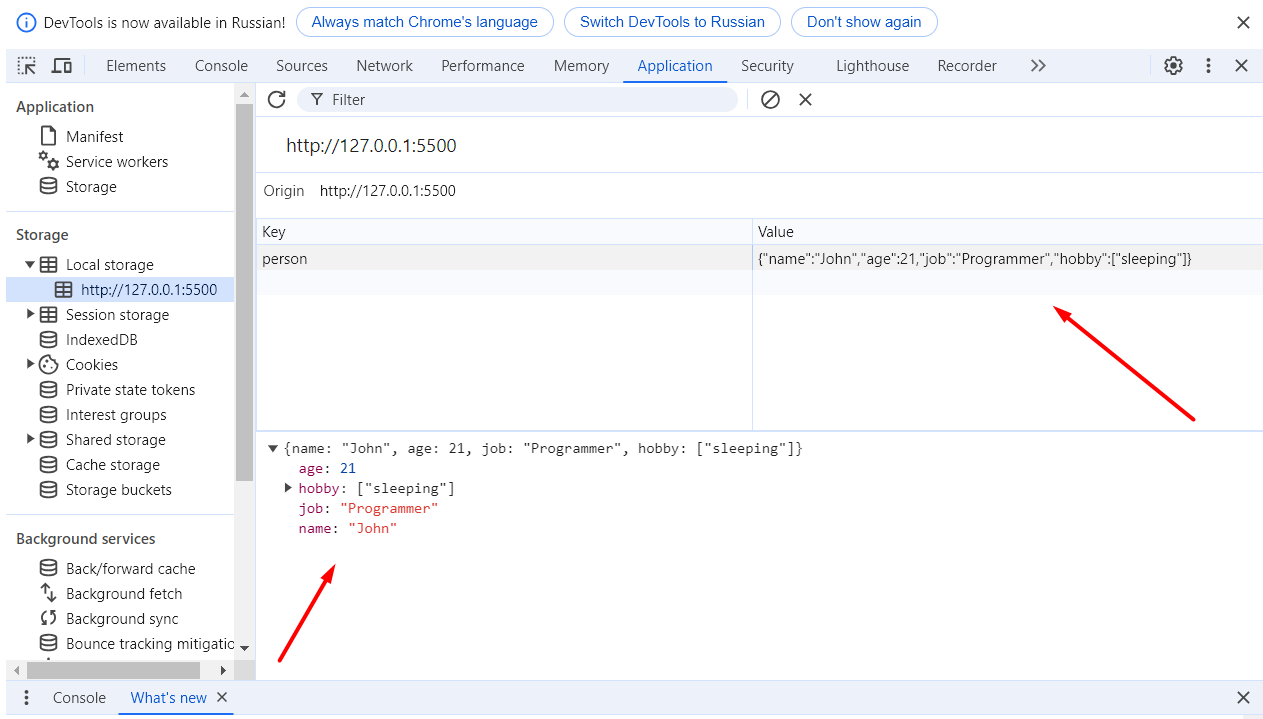
Task: Expand the Cookies tree node
Action: point(31,365)
